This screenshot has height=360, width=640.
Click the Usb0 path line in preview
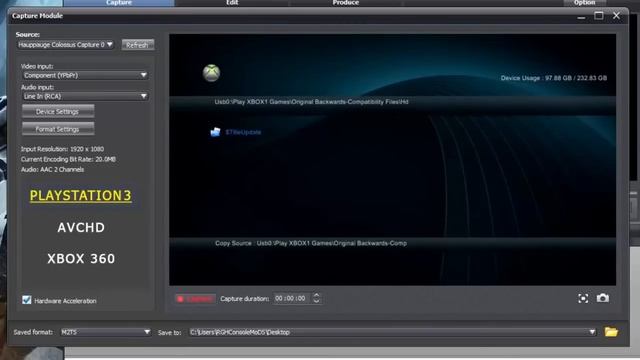click(x=311, y=102)
